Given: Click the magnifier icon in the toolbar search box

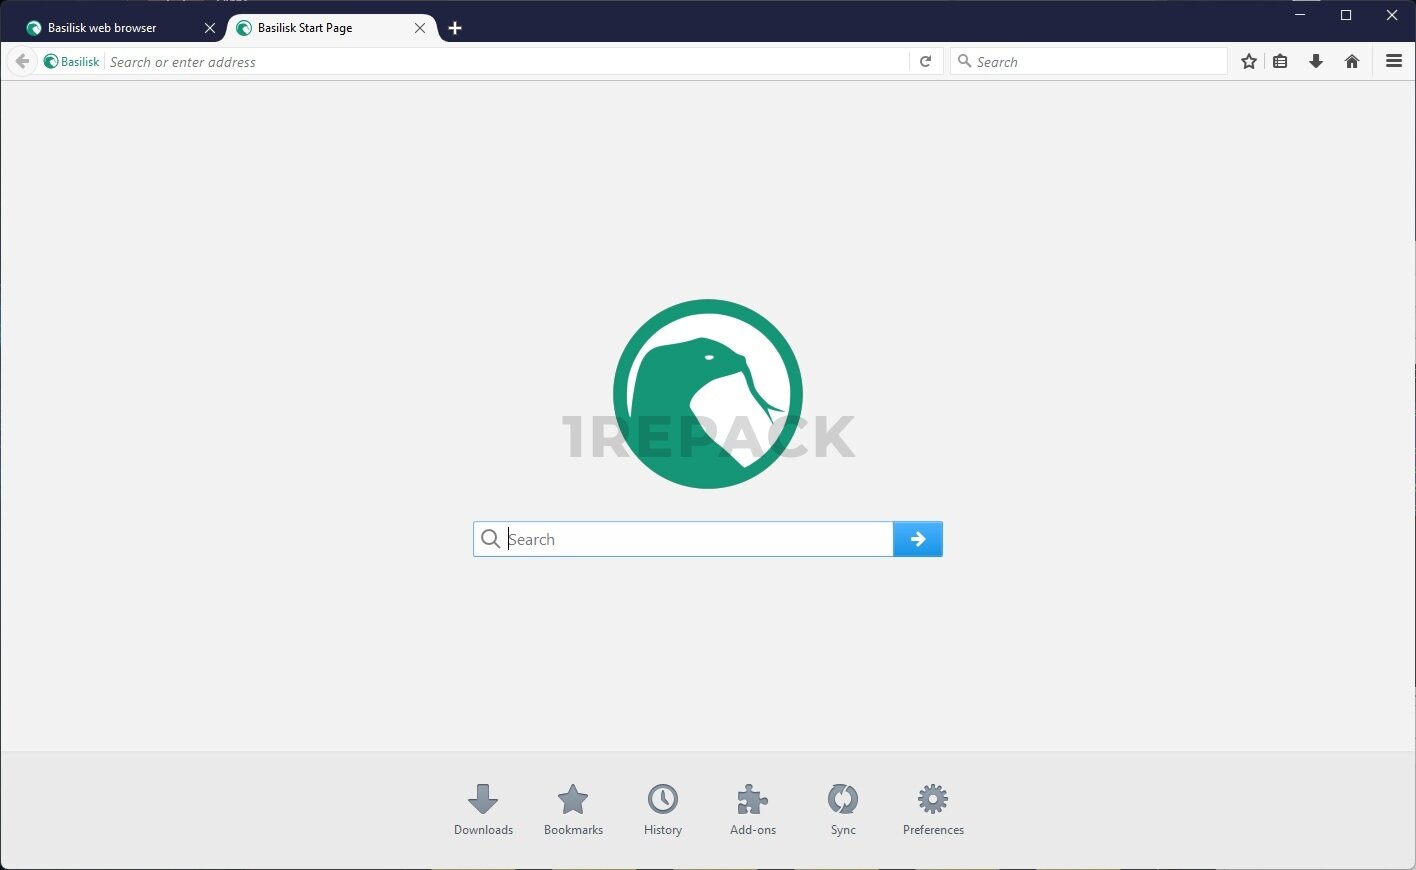Looking at the screenshot, I should (x=964, y=61).
